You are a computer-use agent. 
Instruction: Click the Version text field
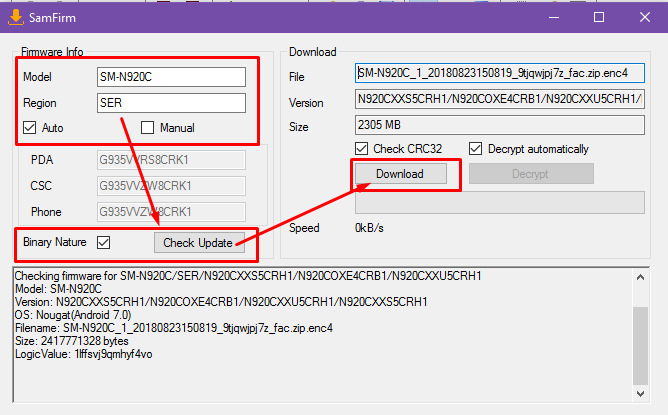coord(500,100)
